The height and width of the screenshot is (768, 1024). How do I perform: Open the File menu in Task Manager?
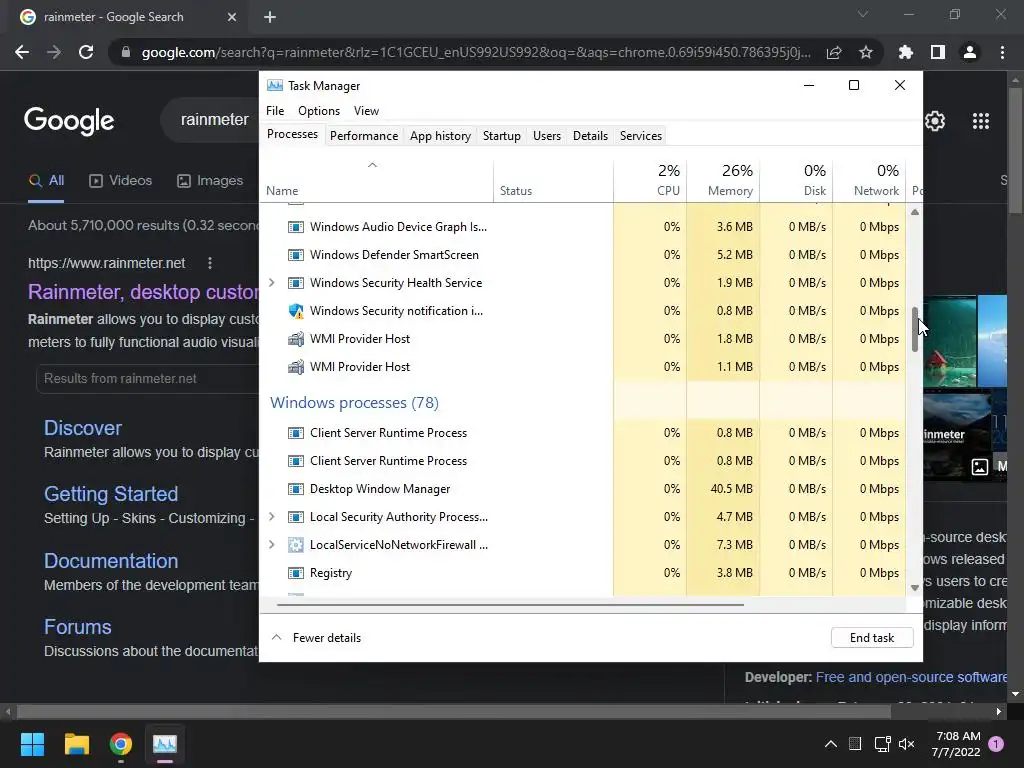275,111
